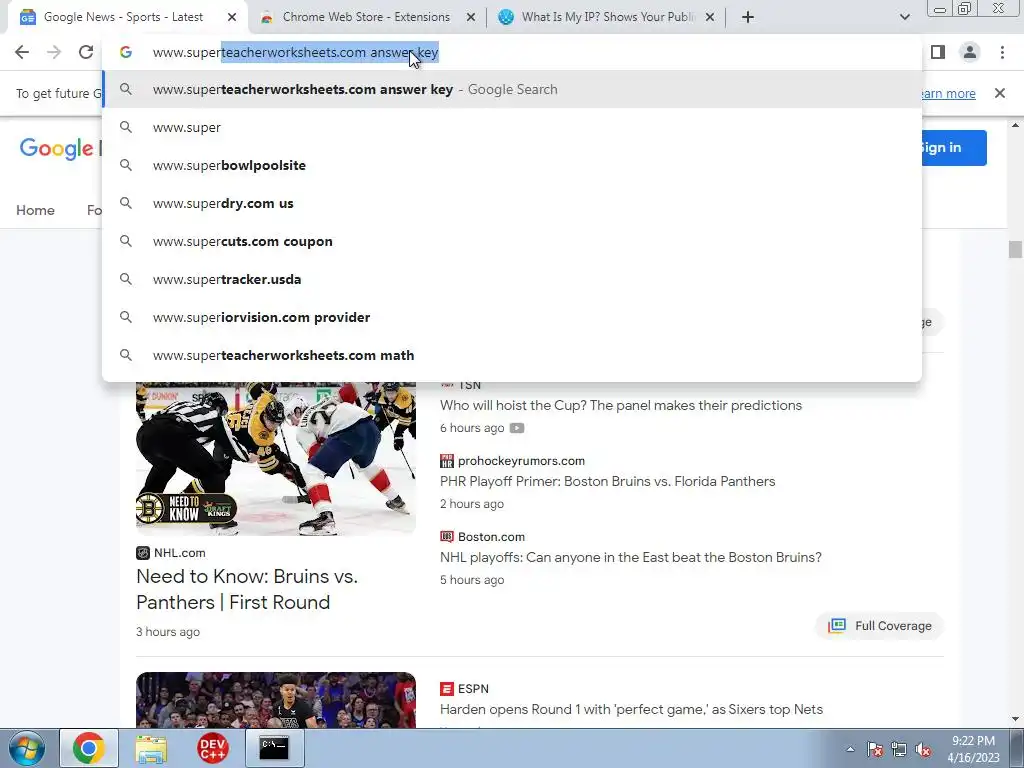Choose superteacherworksheets.com math suggestion

[512, 355]
